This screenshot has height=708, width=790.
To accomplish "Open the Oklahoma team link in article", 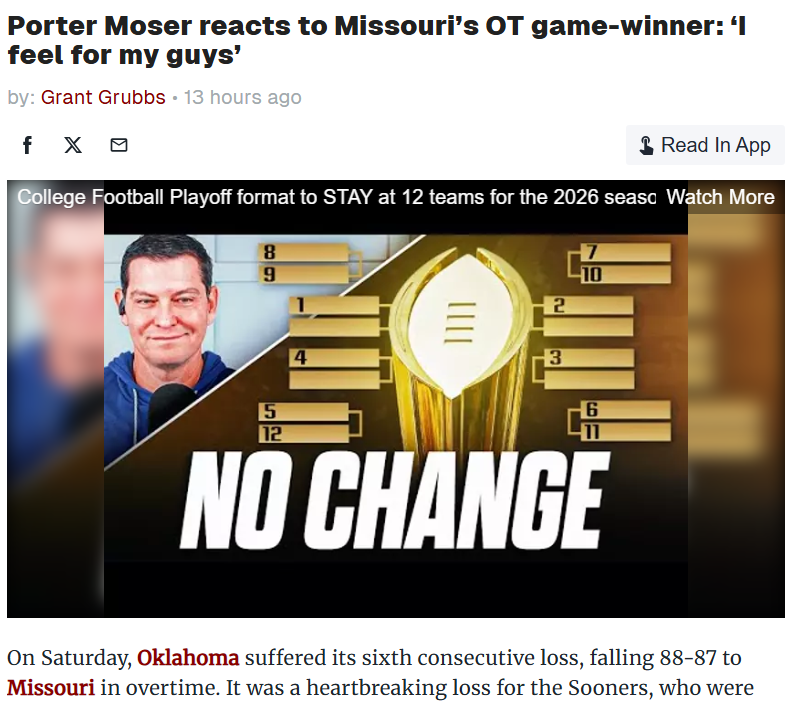I will [x=188, y=659].
